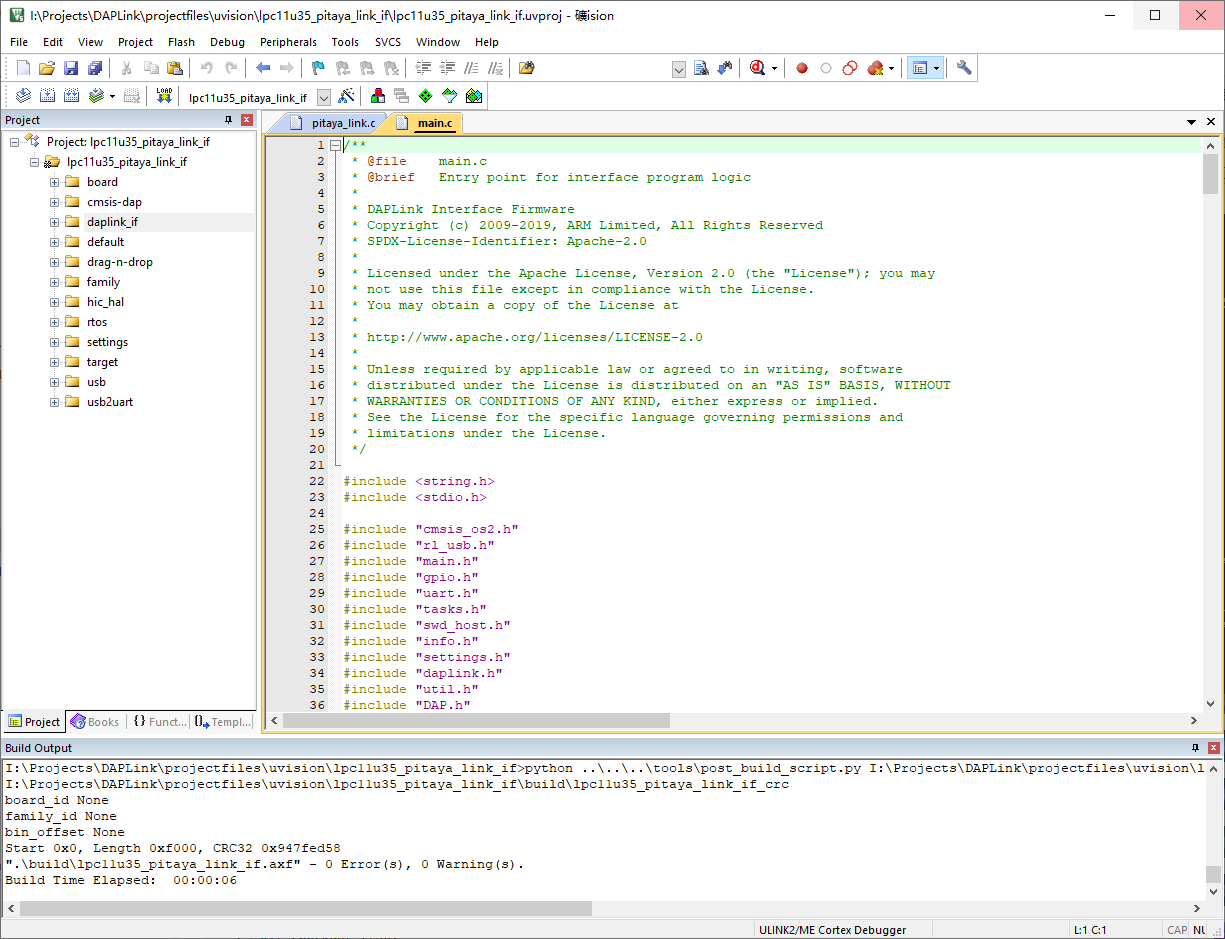Open Manage Multi-Project Workspace icon
Viewport: 1225px width, 939px height.
coord(402,96)
